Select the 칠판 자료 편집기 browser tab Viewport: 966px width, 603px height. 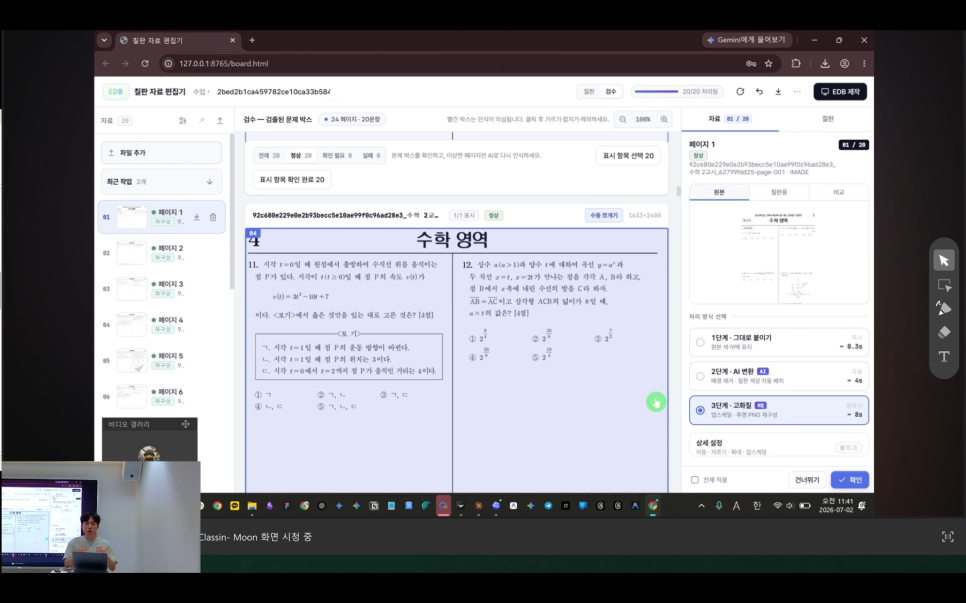click(x=177, y=40)
